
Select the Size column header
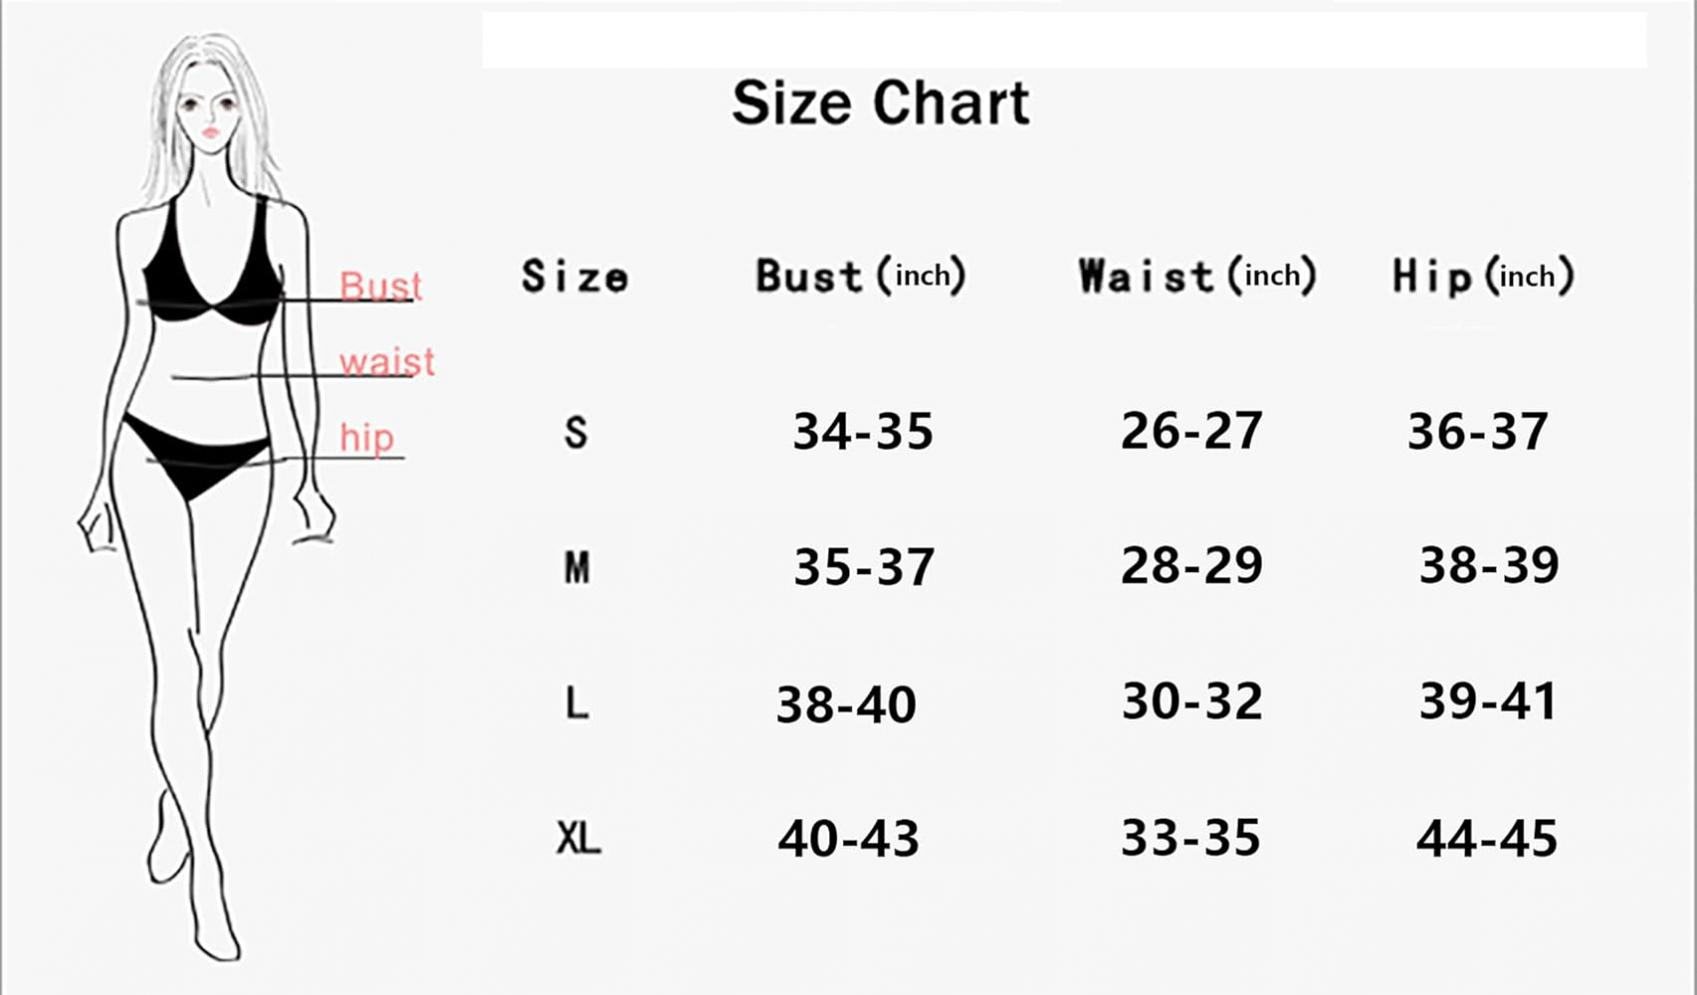point(575,276)
